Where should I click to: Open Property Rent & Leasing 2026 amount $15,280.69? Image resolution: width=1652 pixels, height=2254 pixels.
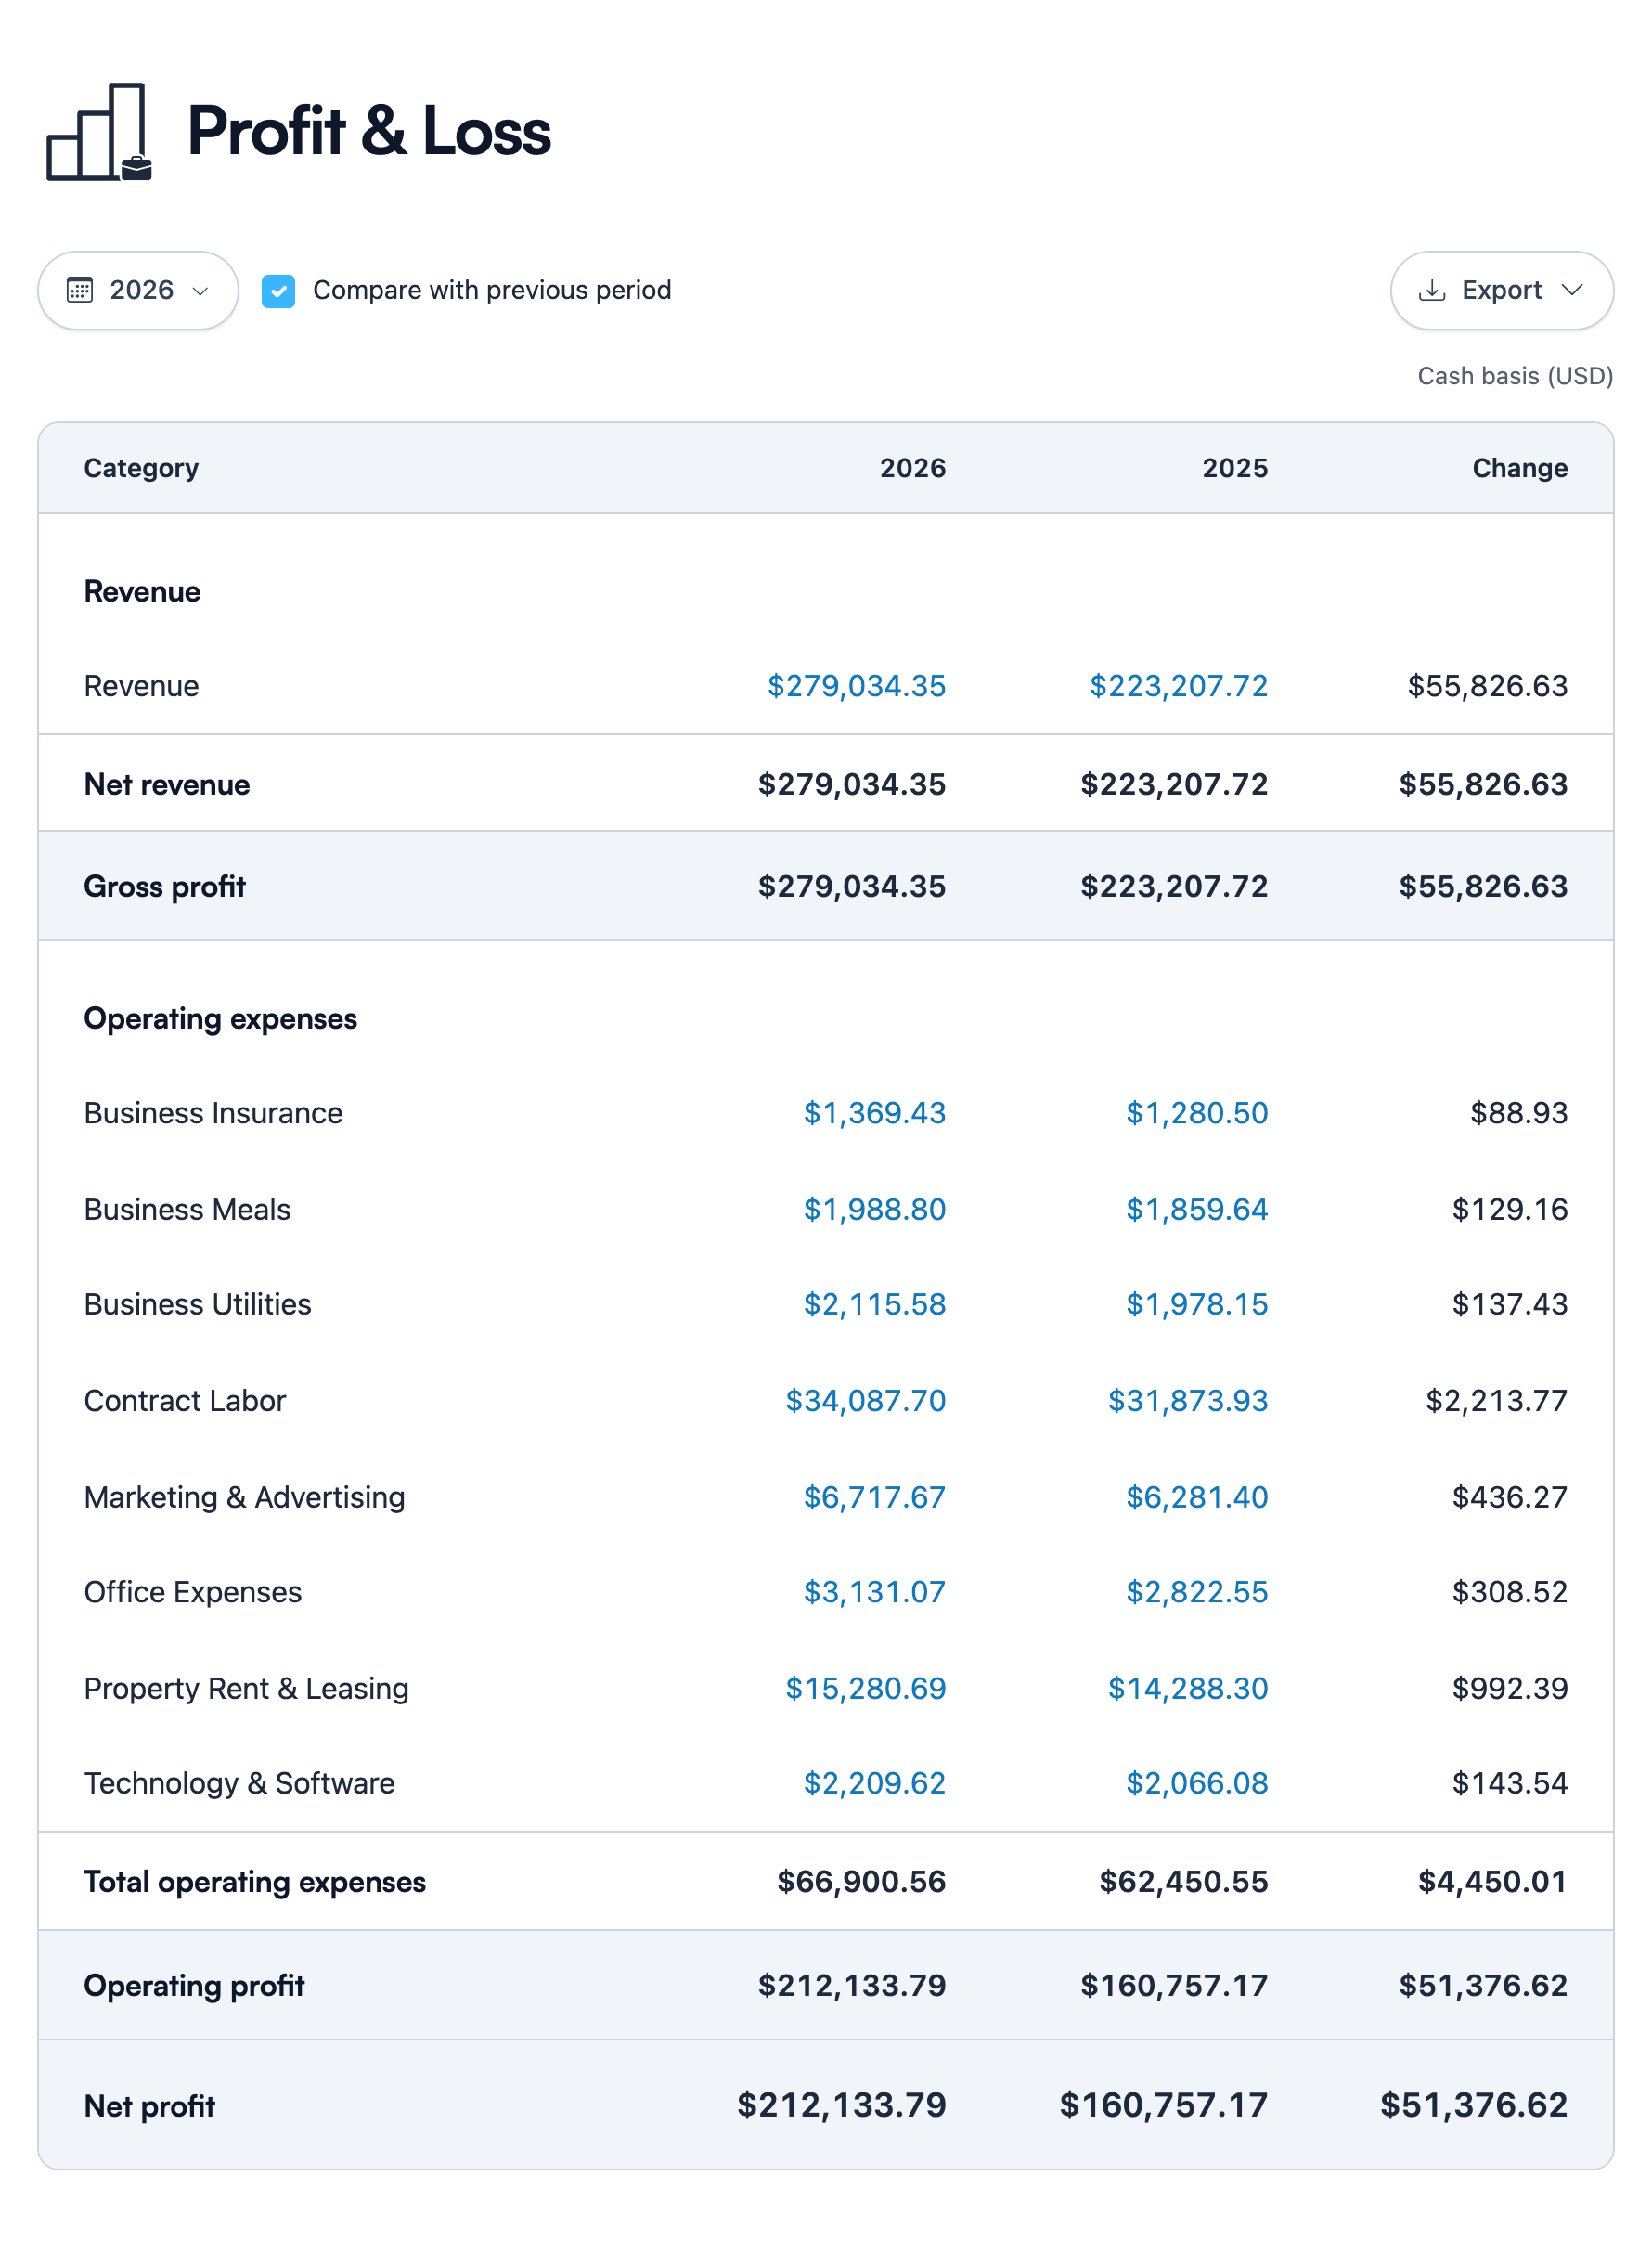[865, 1688]
